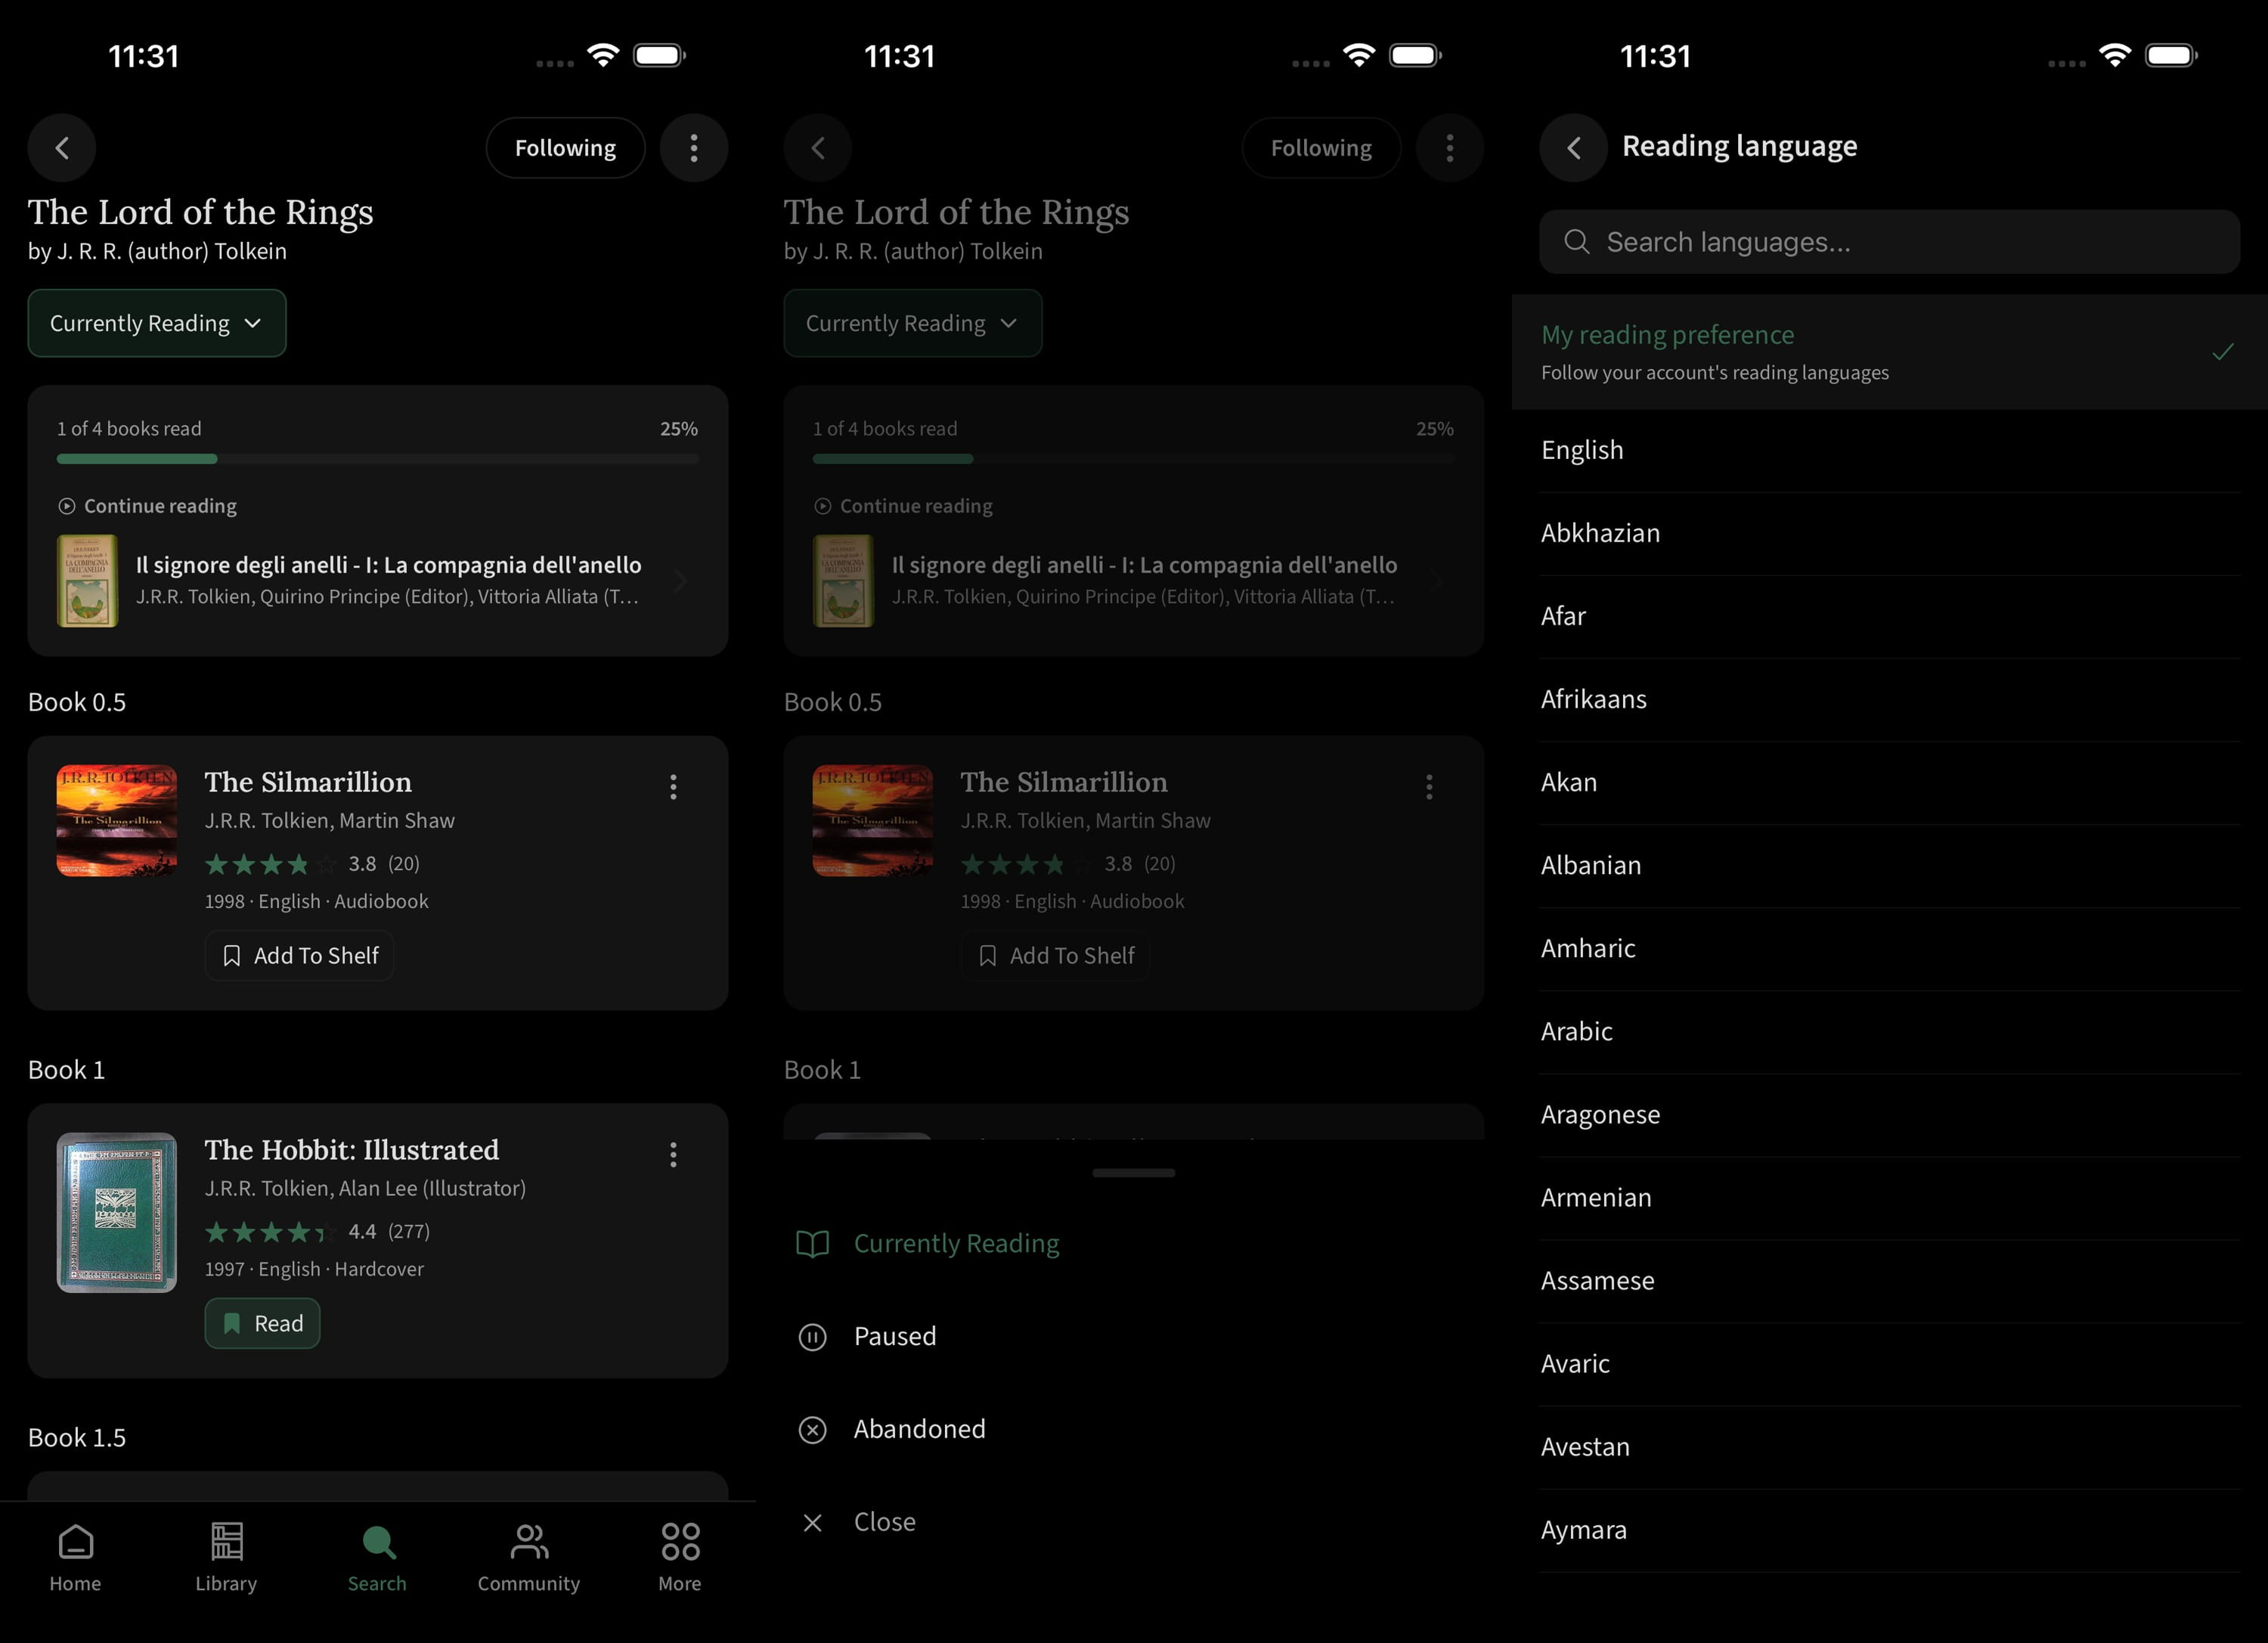This screenshot has height=1643, width=2268.
Task: Close the status bottom sheet
Action: pos(1134,1522)
